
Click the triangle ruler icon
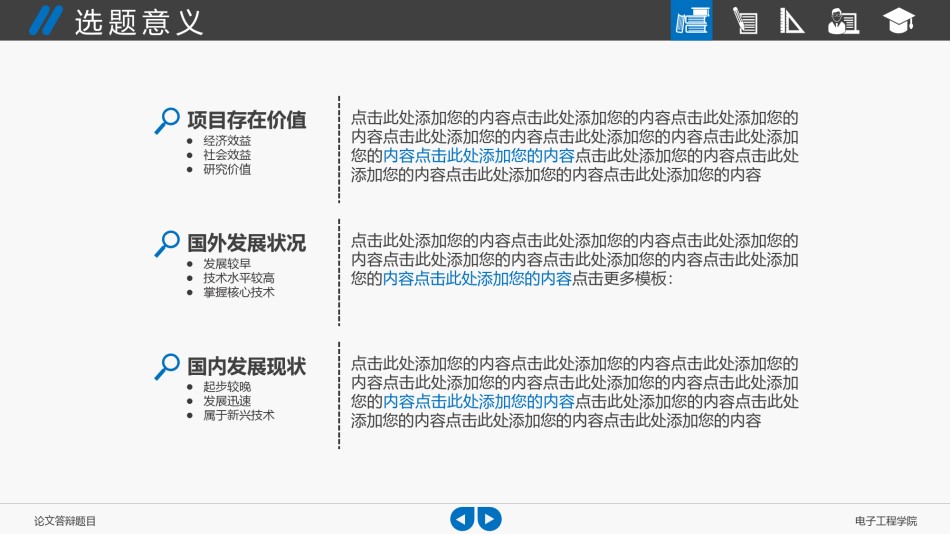[x=791, y=21]
